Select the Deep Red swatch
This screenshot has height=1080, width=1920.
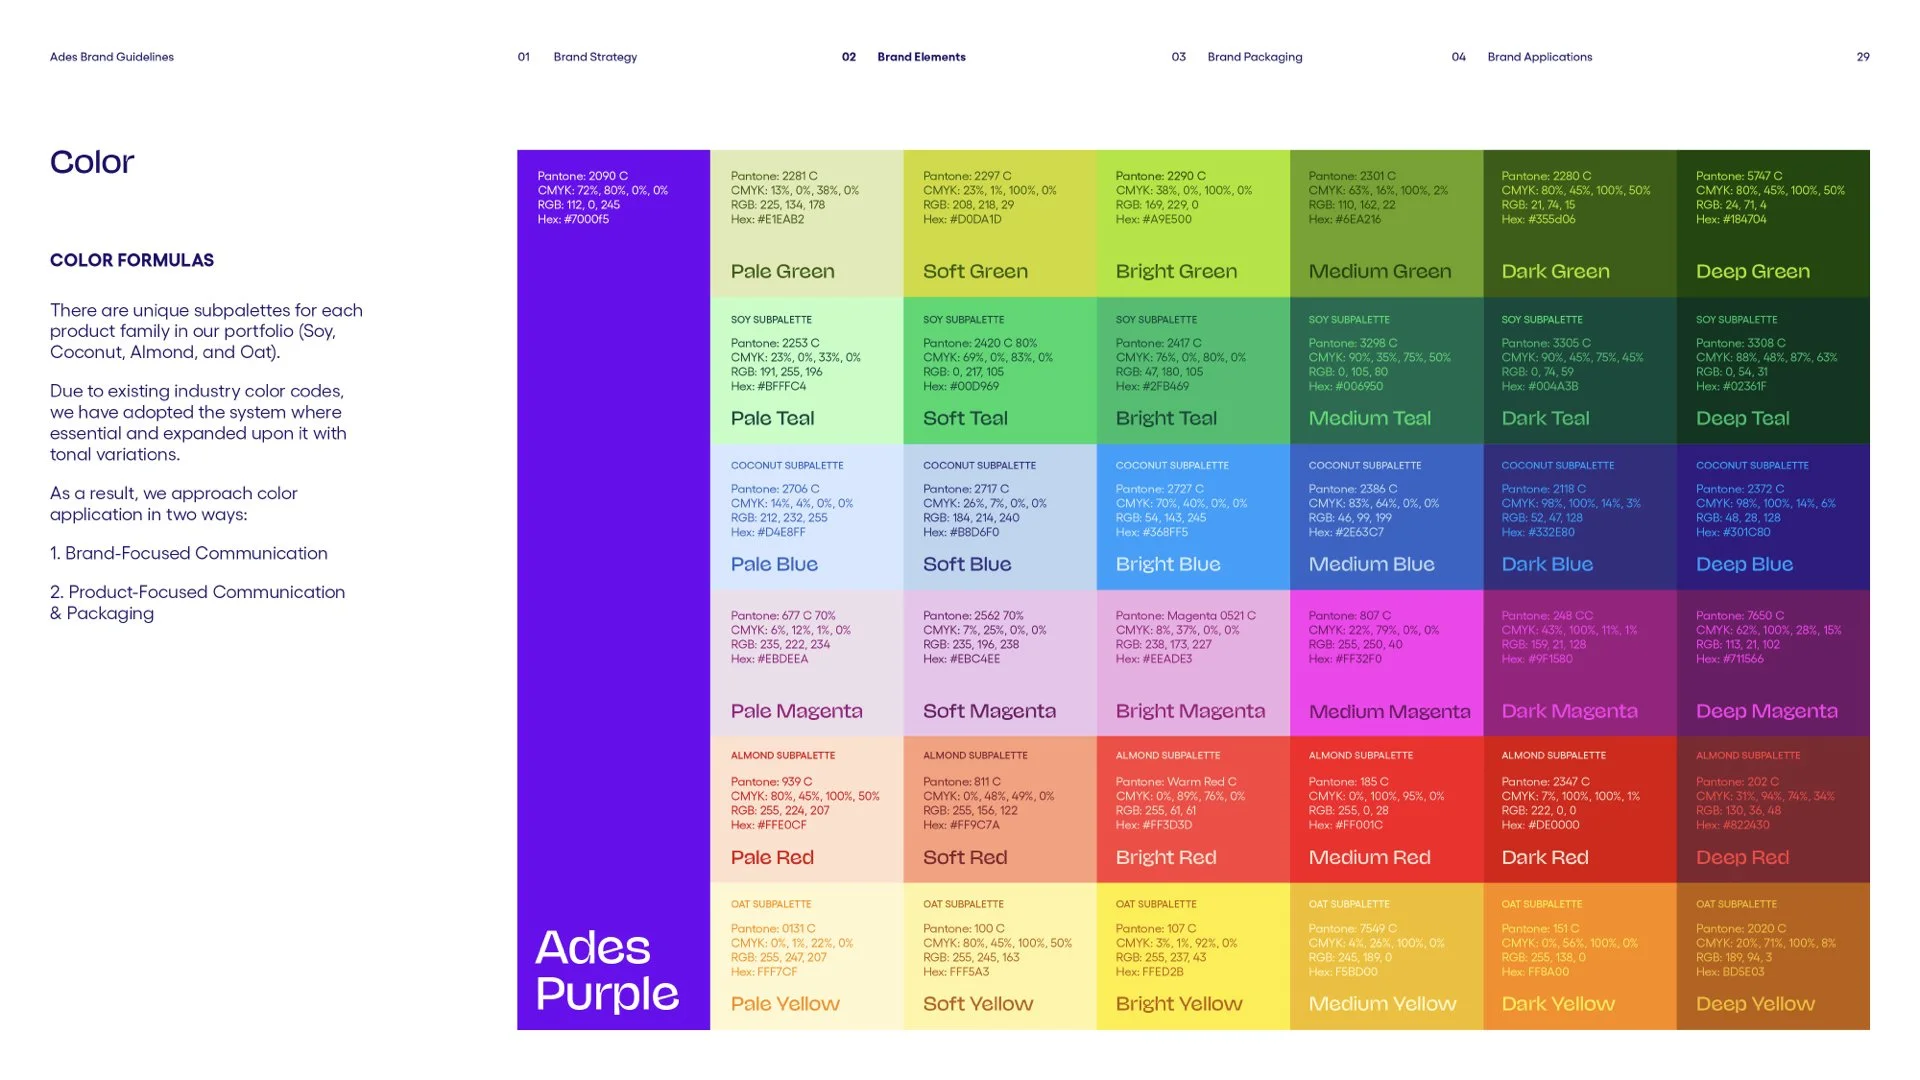point(1773,810)
